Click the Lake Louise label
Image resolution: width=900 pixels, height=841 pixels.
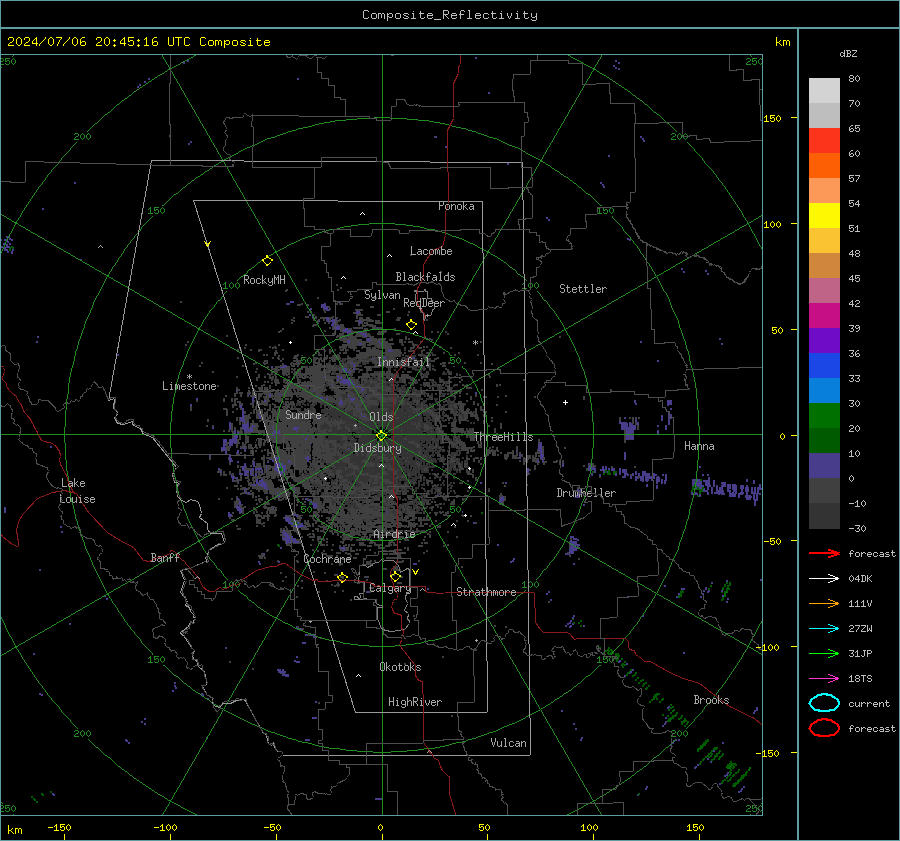[77, 491]
